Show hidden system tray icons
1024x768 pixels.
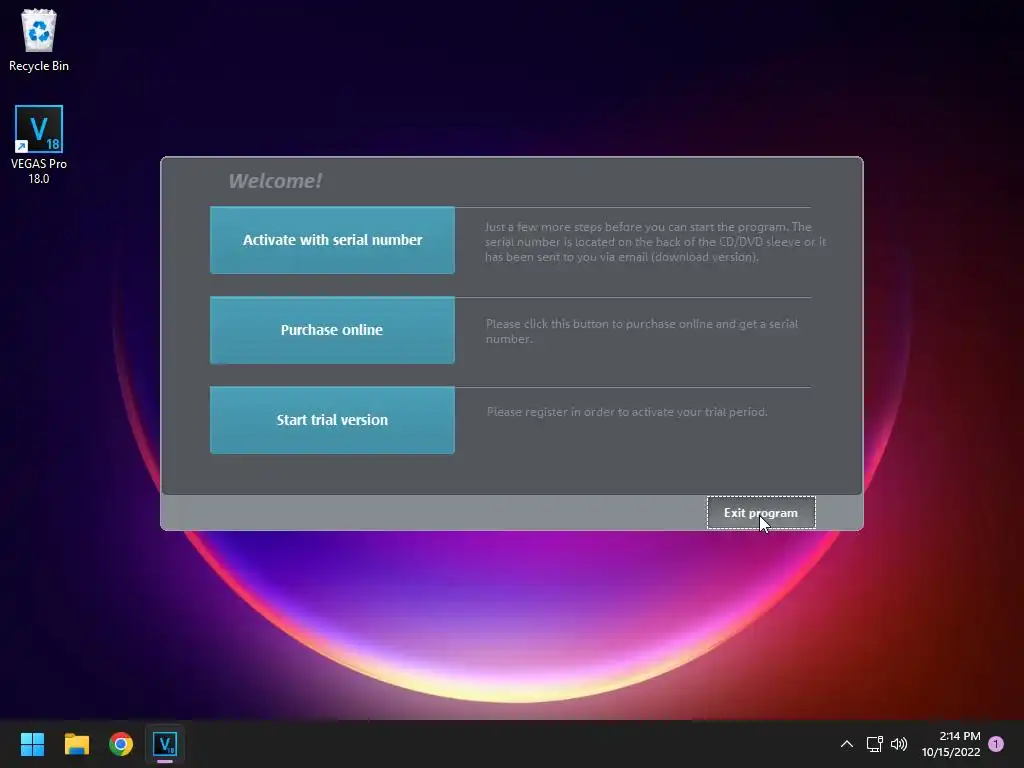[x=846, y=744]
